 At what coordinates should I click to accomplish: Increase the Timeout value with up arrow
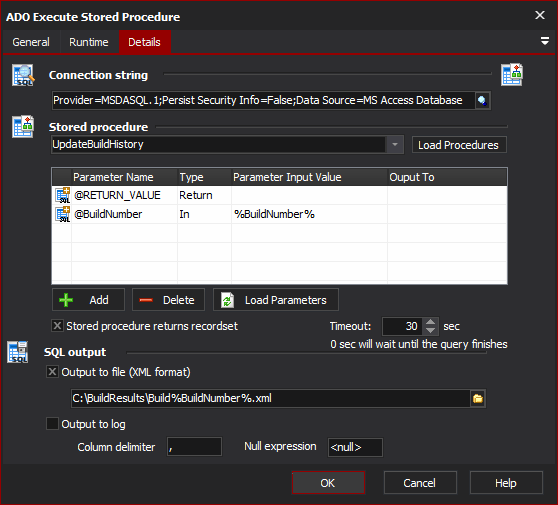(430, 322)
